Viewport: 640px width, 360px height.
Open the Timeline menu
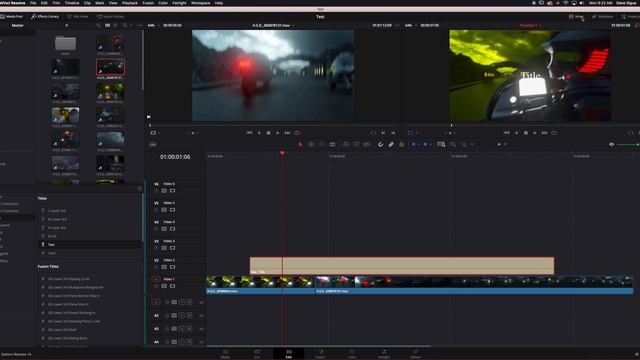pyautogui.click(x=72, y=3)
